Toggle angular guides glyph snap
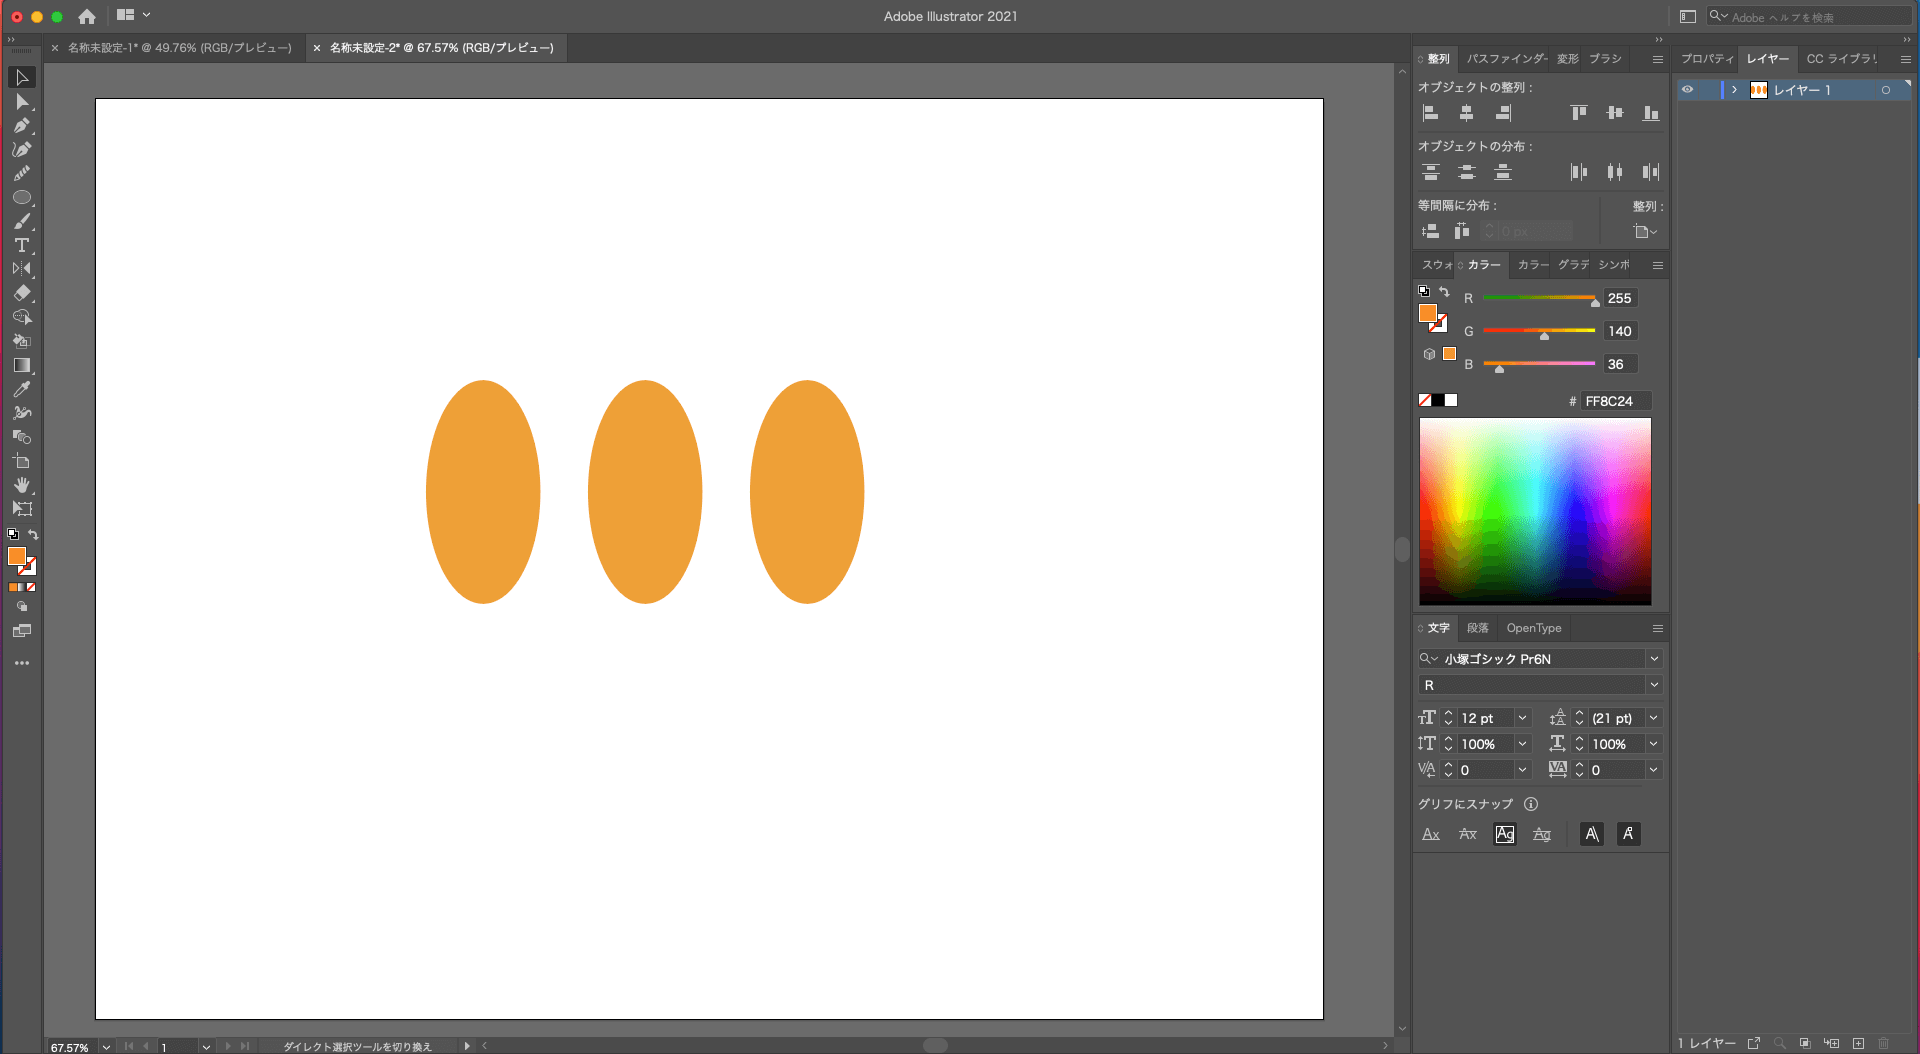 click(1592, 834)
